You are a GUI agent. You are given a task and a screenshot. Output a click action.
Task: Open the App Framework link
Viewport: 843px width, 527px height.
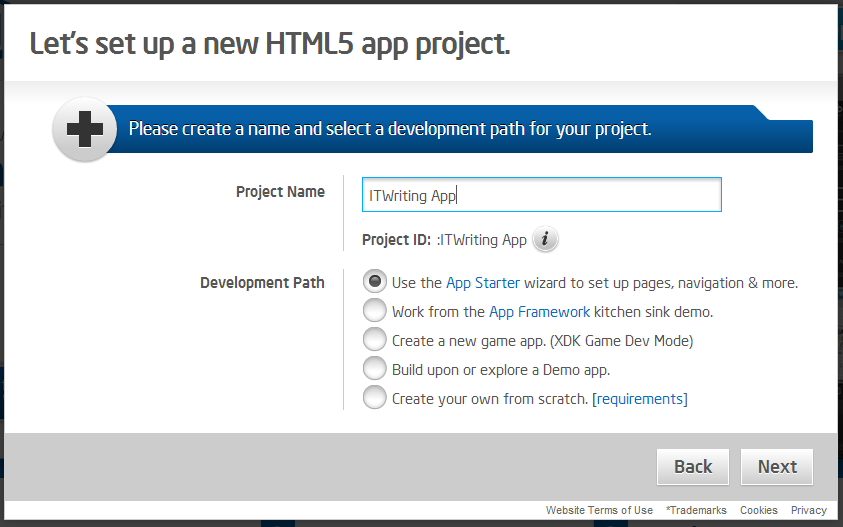[x=539, y=312]
